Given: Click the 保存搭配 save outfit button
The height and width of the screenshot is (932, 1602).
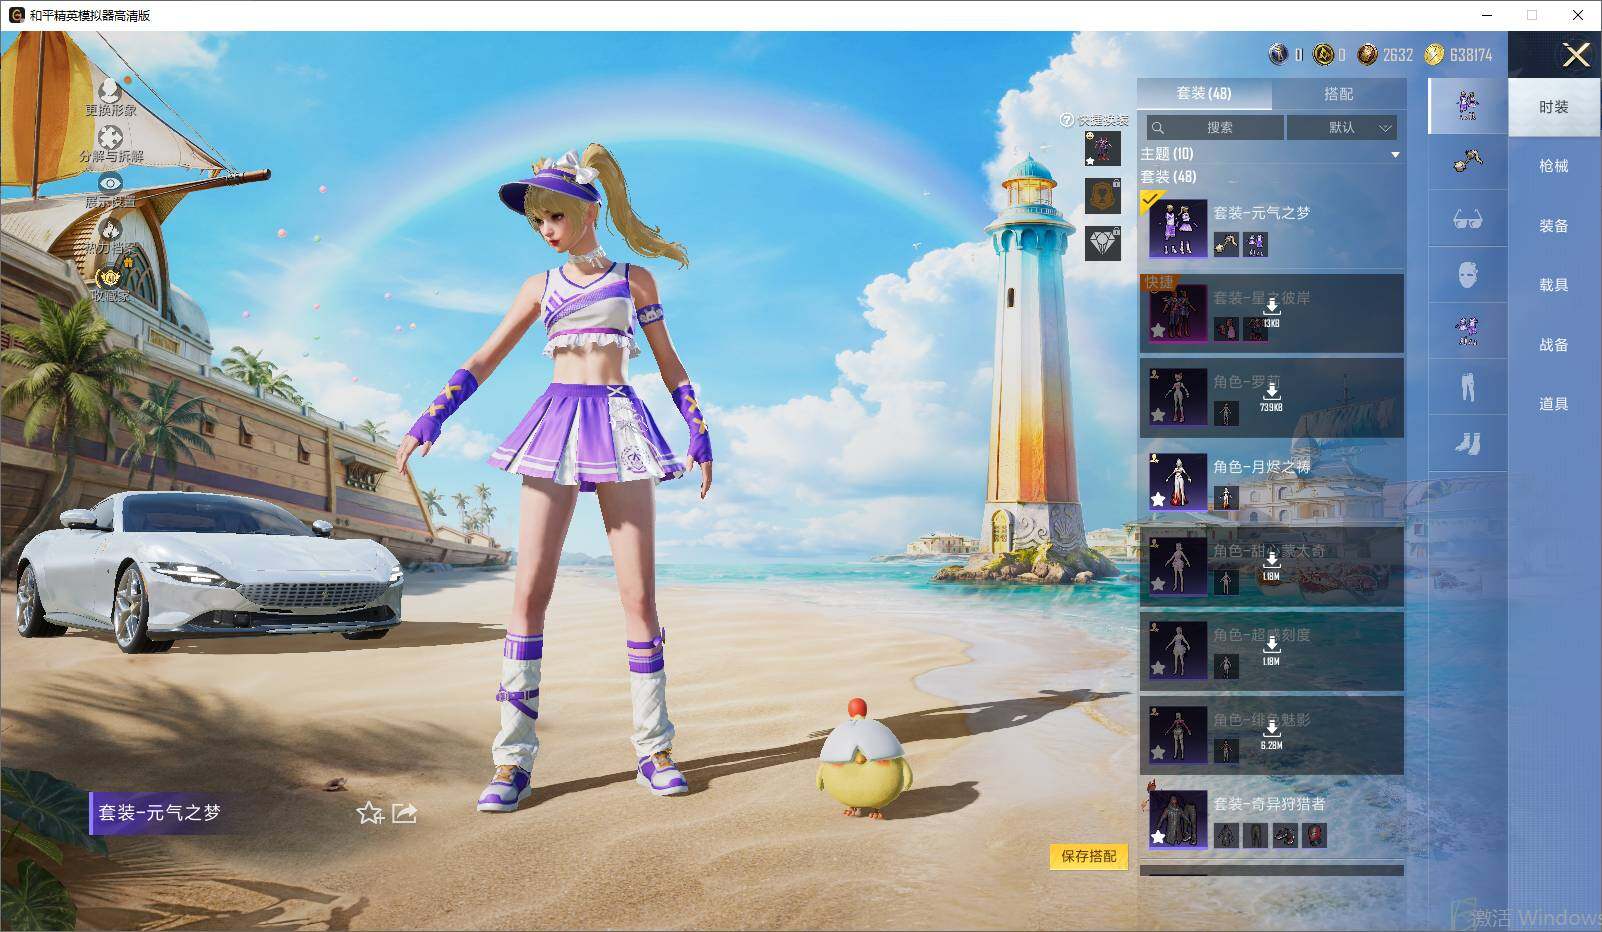Looking at the screenshot, I should point(1088,856).
